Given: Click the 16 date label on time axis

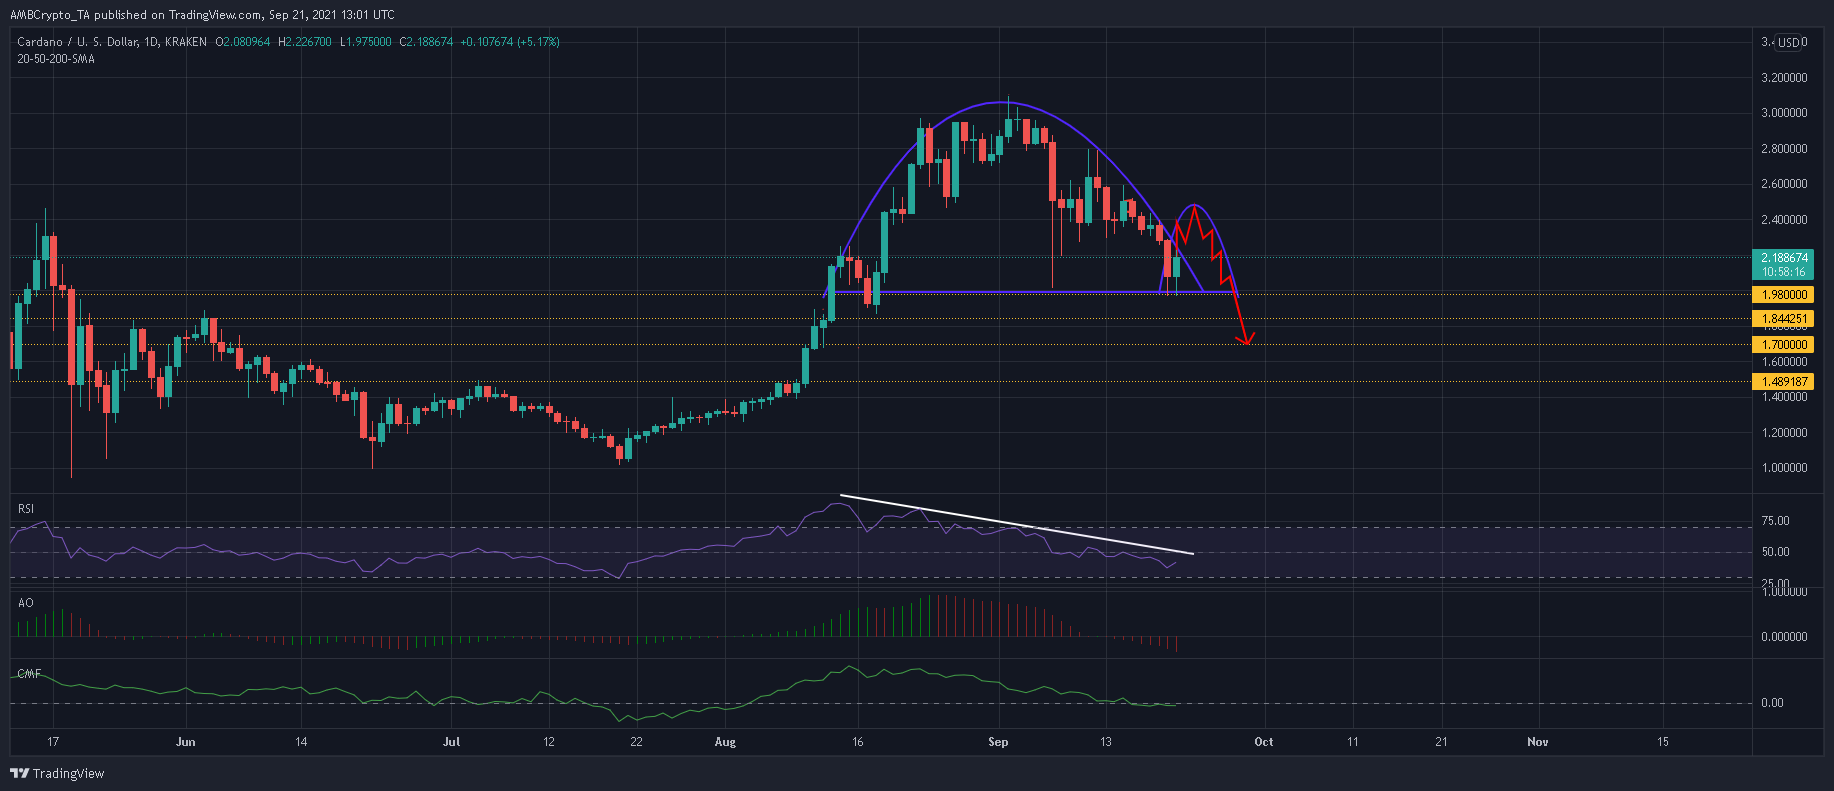Looking at the screenshot, I should pos(857,742).
